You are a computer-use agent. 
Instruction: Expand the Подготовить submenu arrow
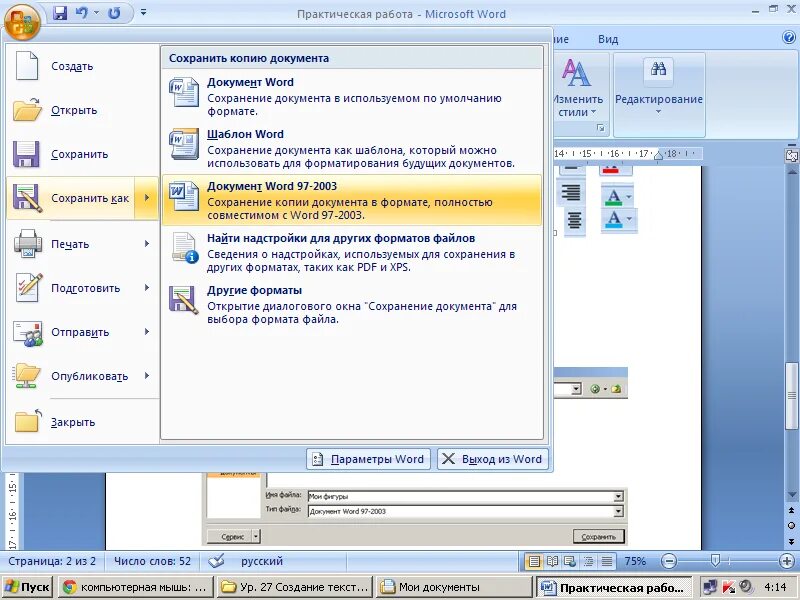pyautogui.click(x=147, y=288)
